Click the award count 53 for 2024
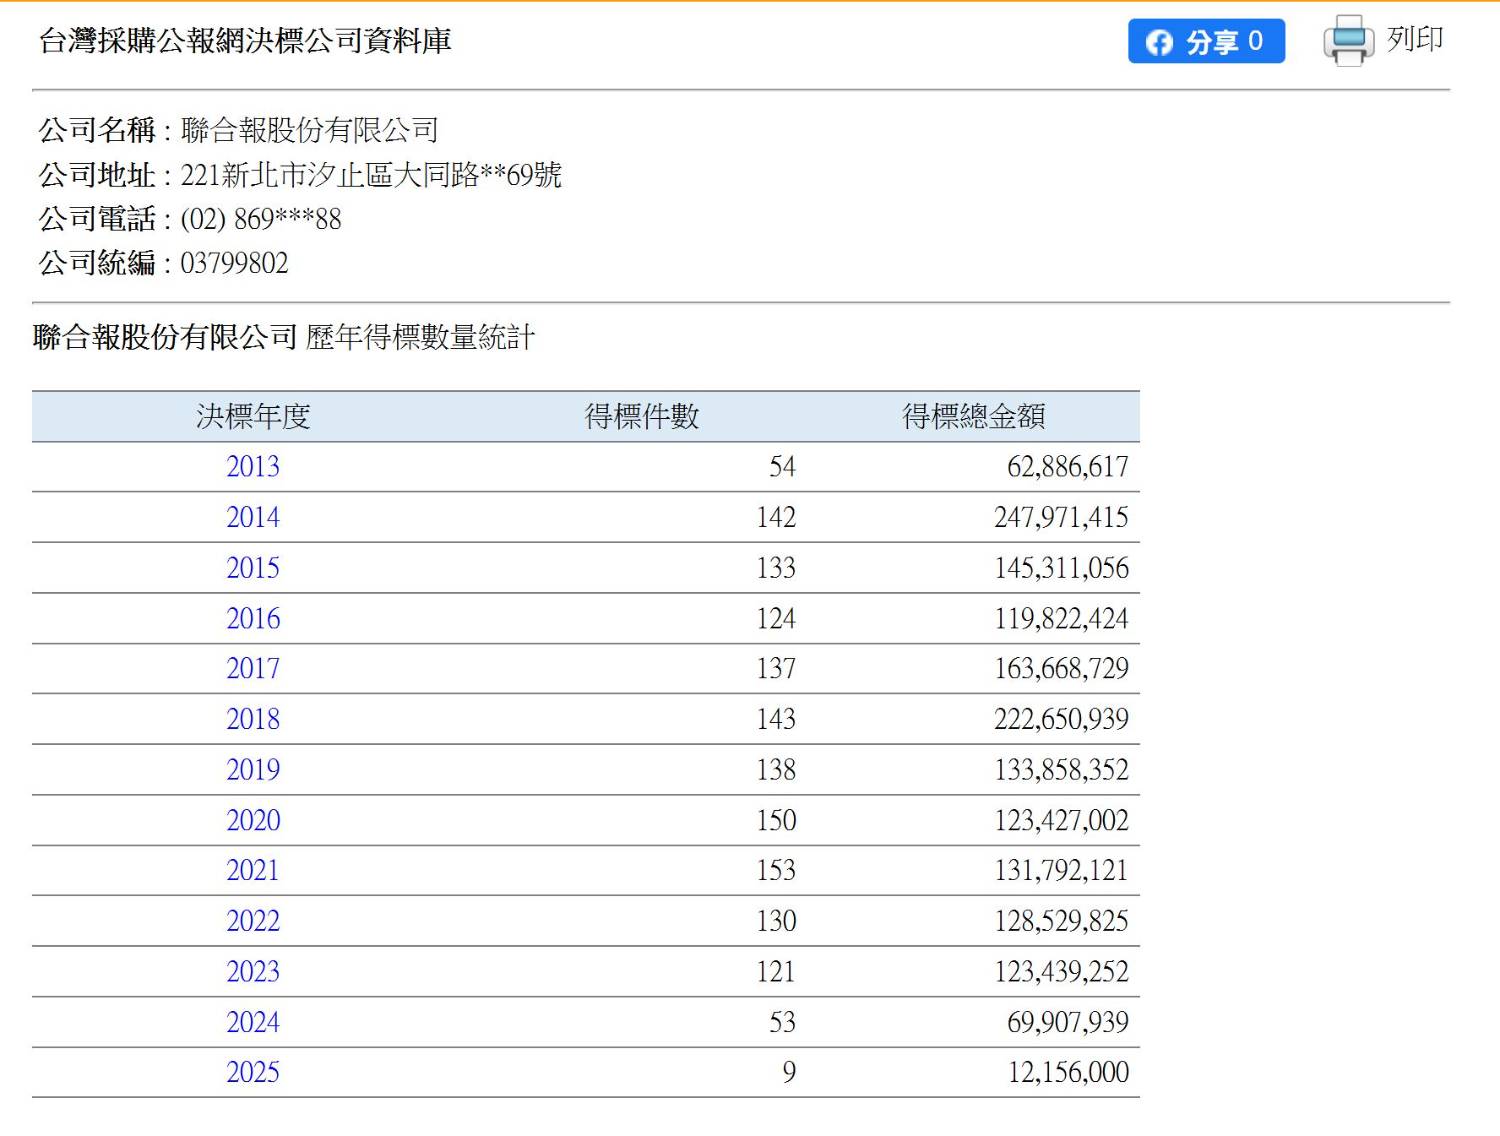The height and width of the screenshot is (1136, 1500). pos(782,1022)
